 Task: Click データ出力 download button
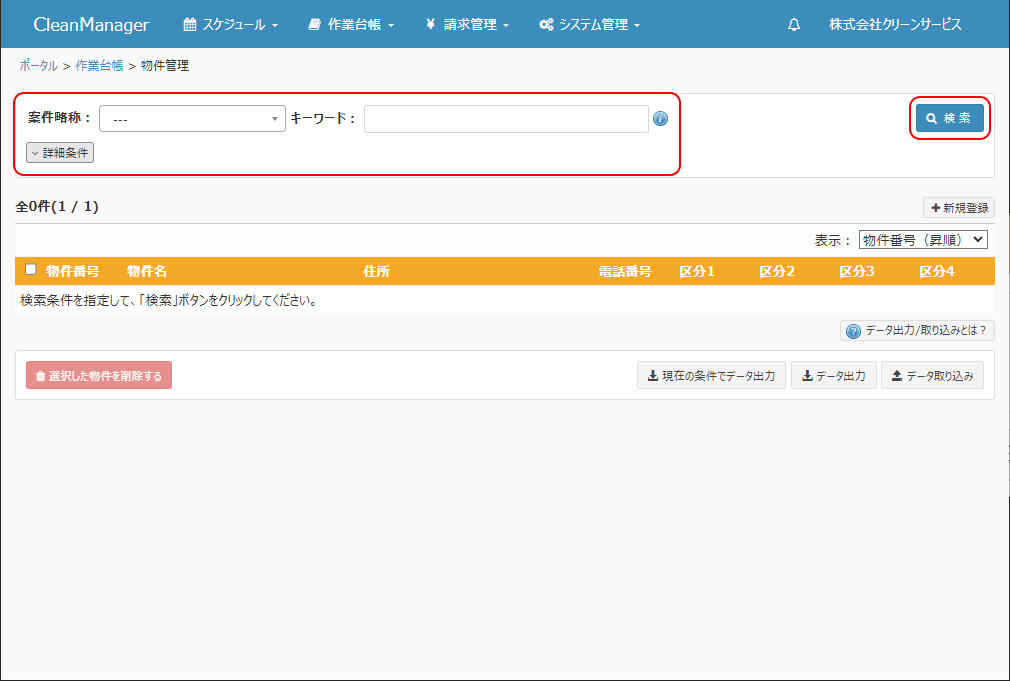[x=833, y=376]
